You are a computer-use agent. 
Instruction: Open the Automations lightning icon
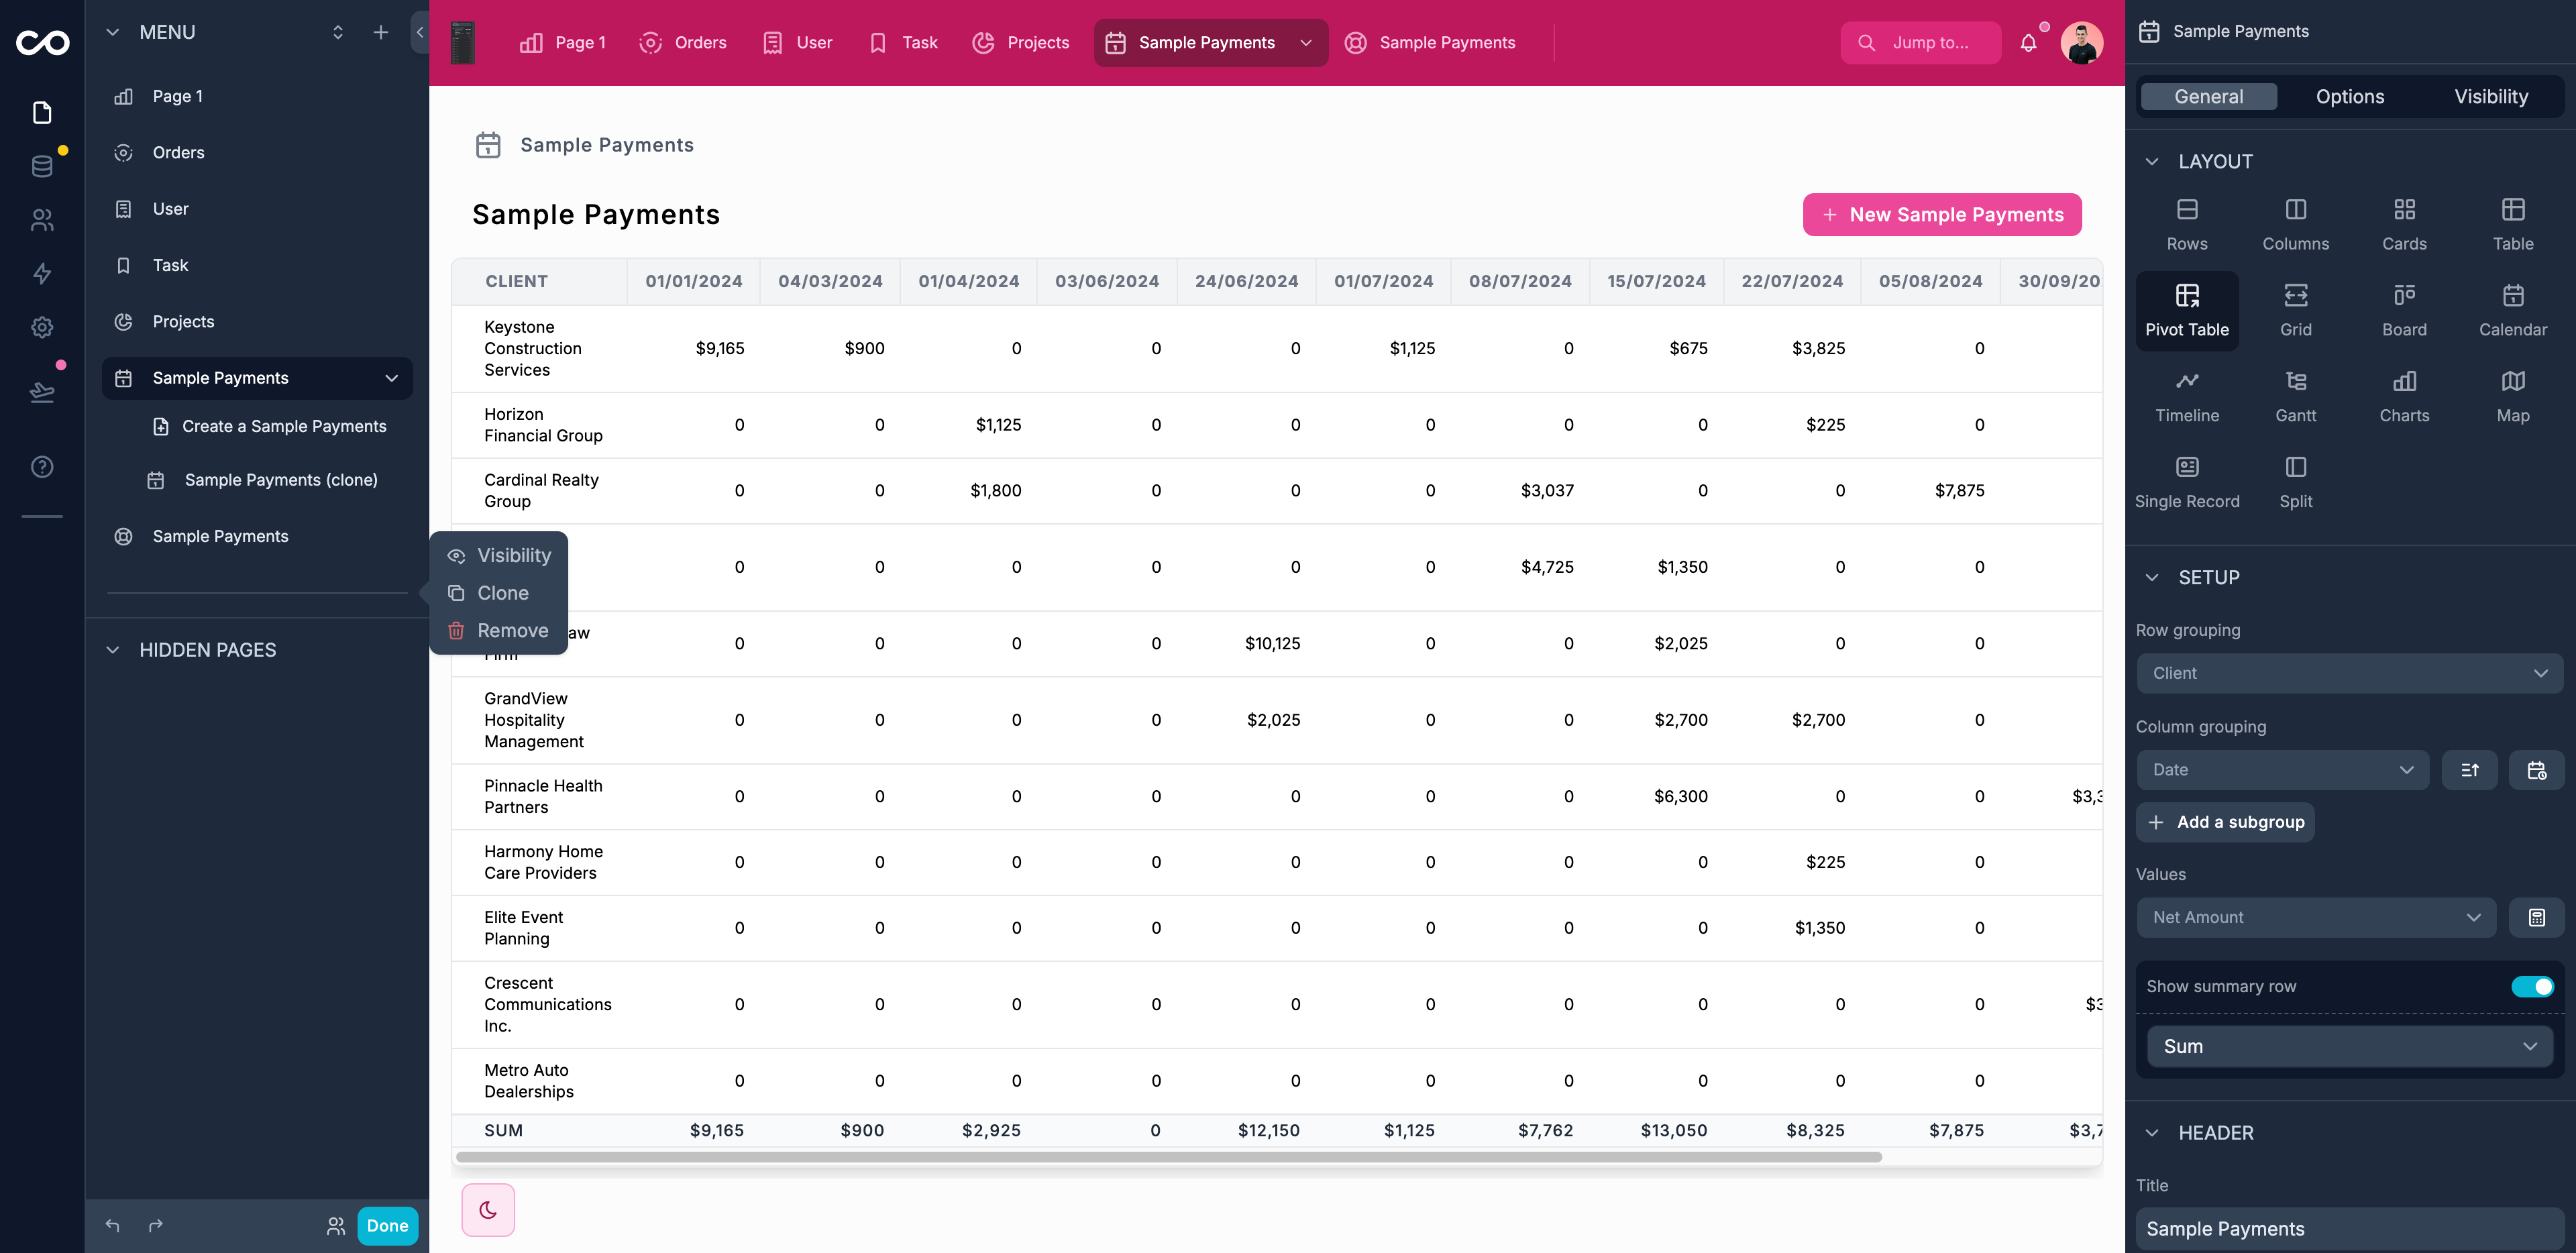[42, 273]
